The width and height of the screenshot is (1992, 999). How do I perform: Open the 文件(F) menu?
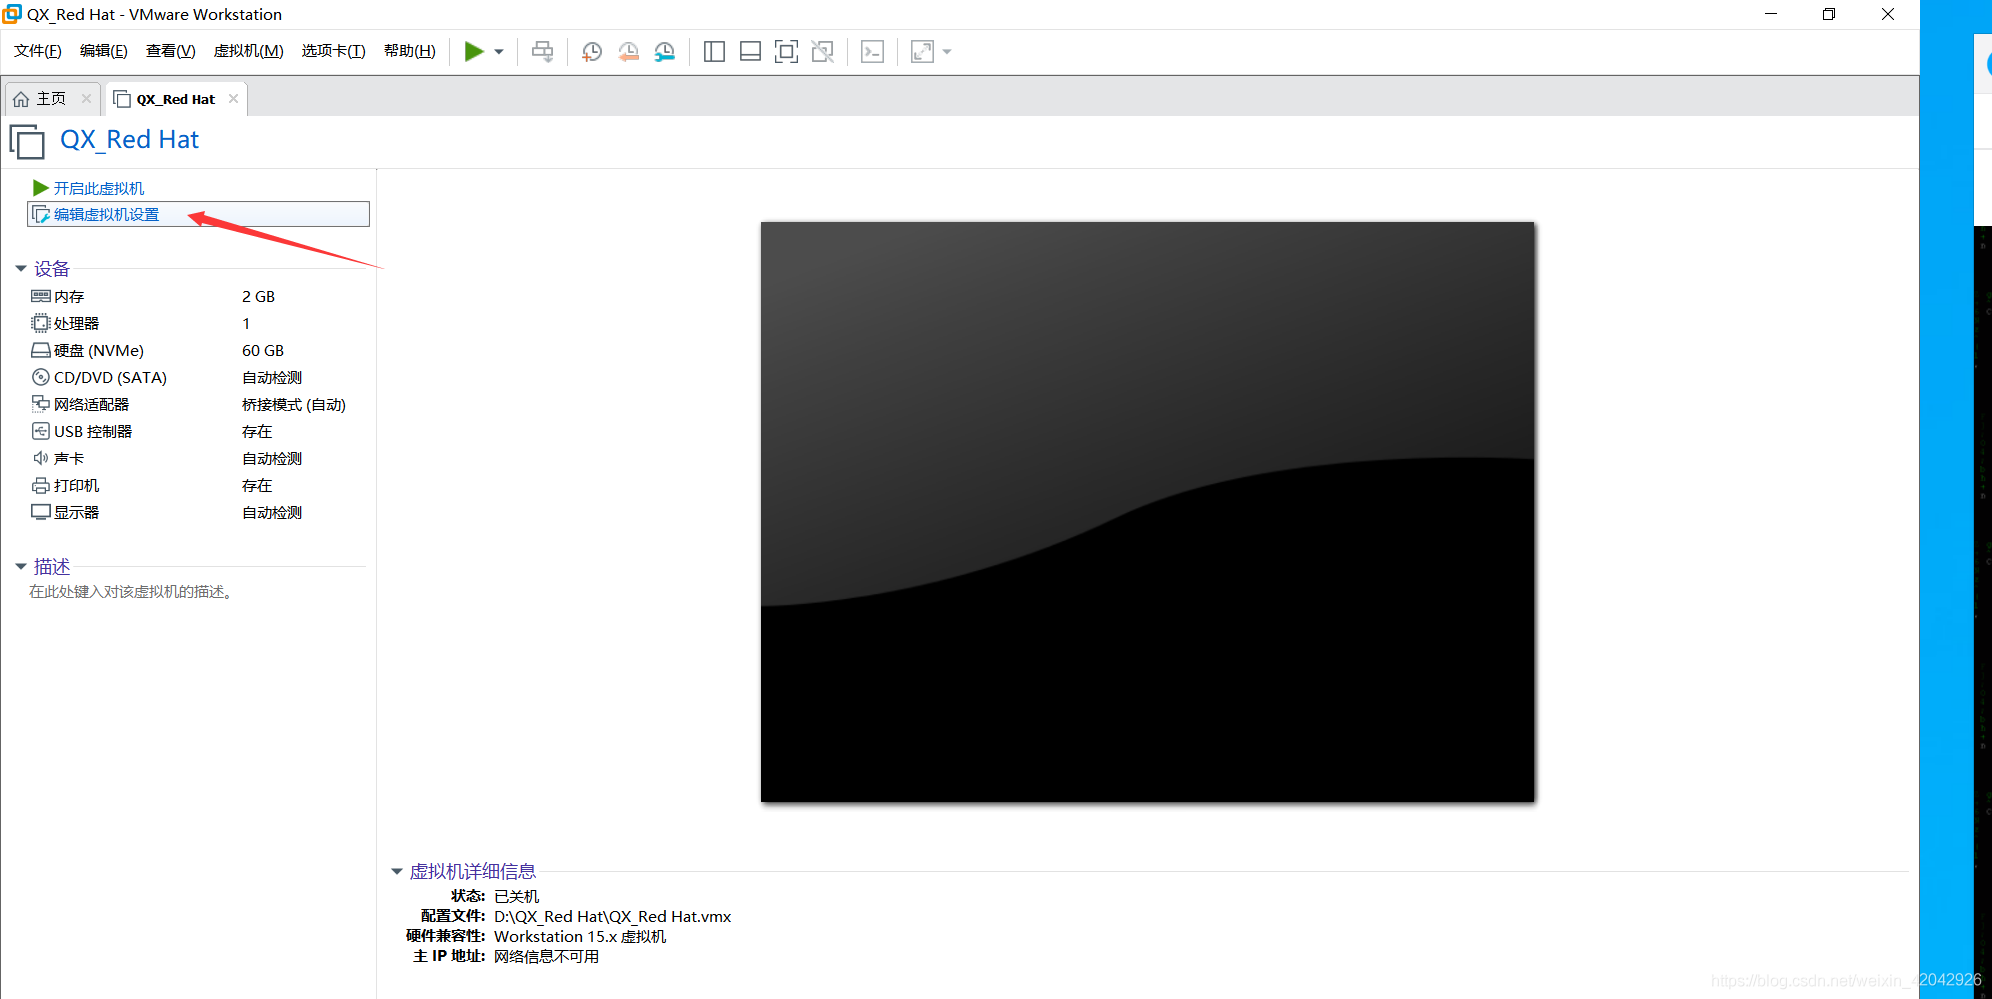click(38, 51)
